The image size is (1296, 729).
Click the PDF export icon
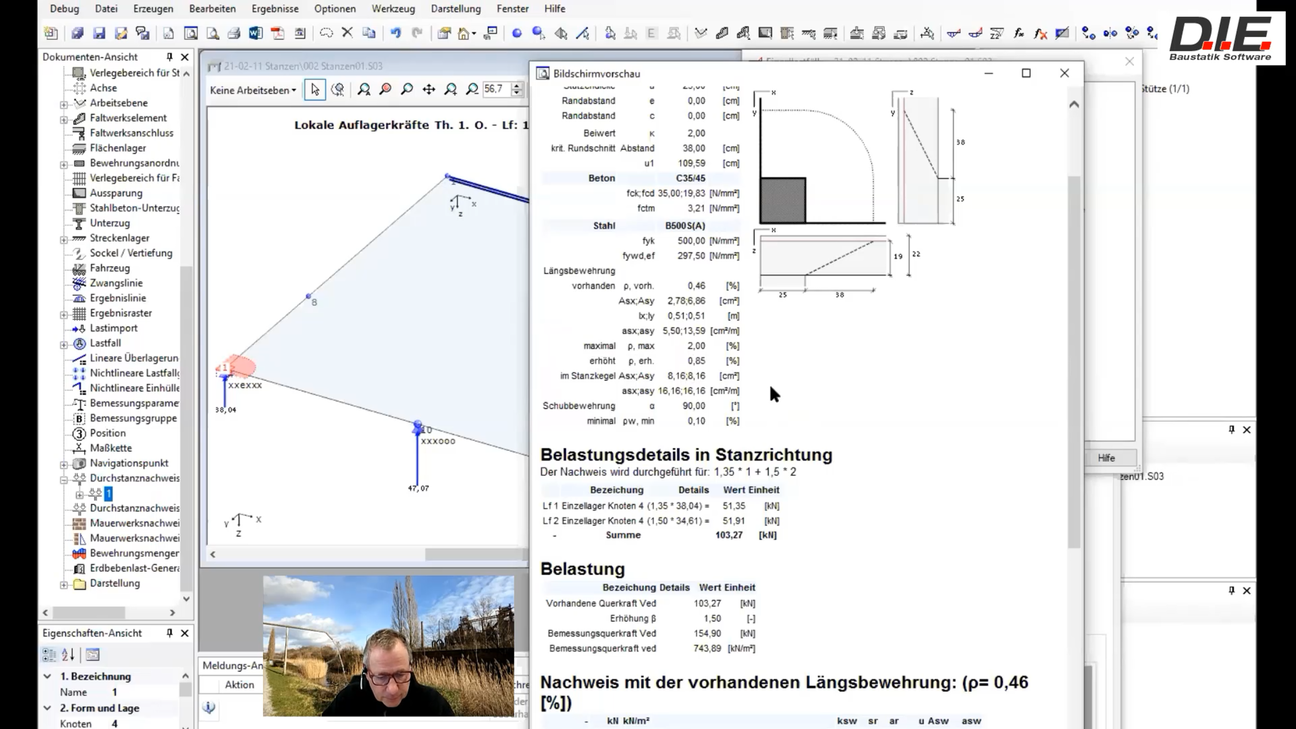(x=278, y=33)
